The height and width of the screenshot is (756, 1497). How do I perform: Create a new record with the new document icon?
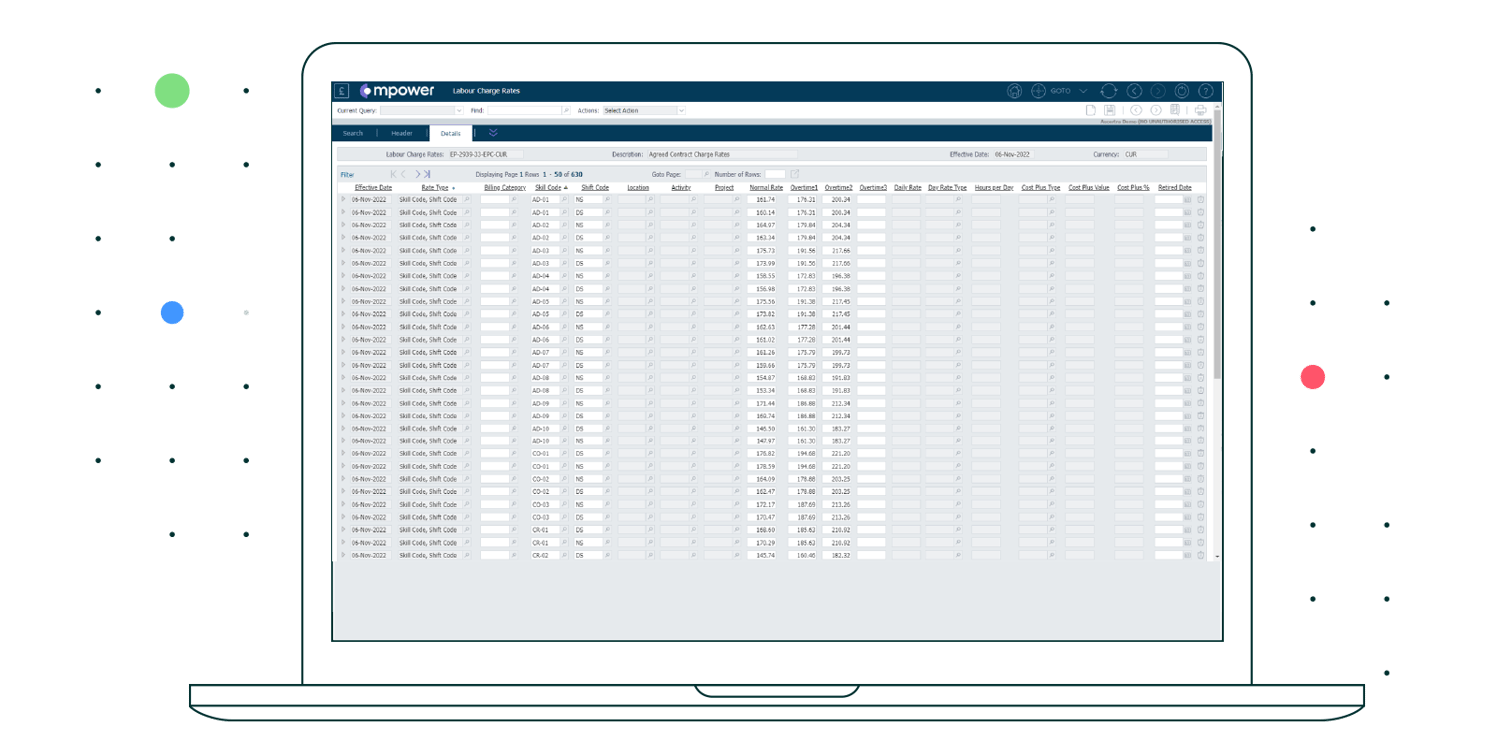(x=1091, y=109)
